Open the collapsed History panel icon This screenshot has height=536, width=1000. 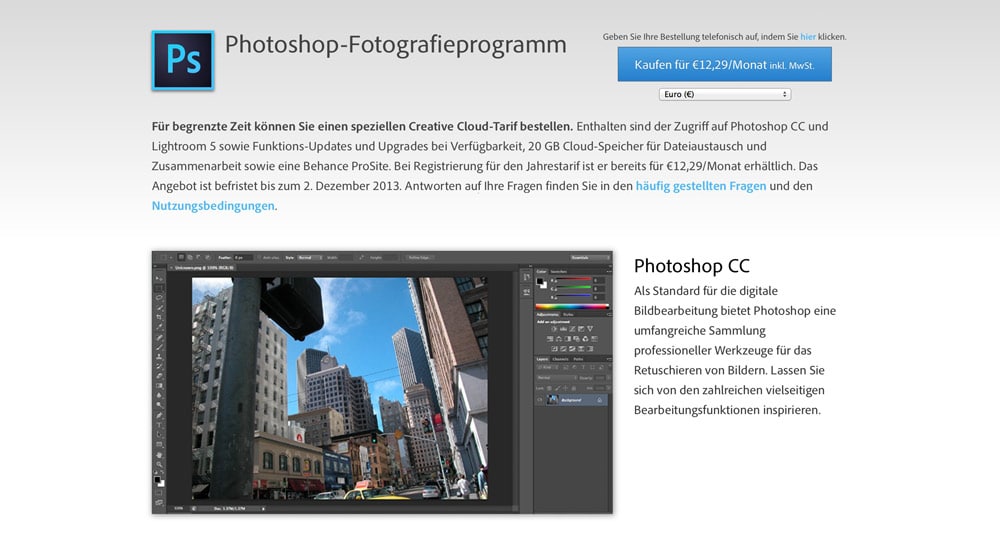pos(526,276)
